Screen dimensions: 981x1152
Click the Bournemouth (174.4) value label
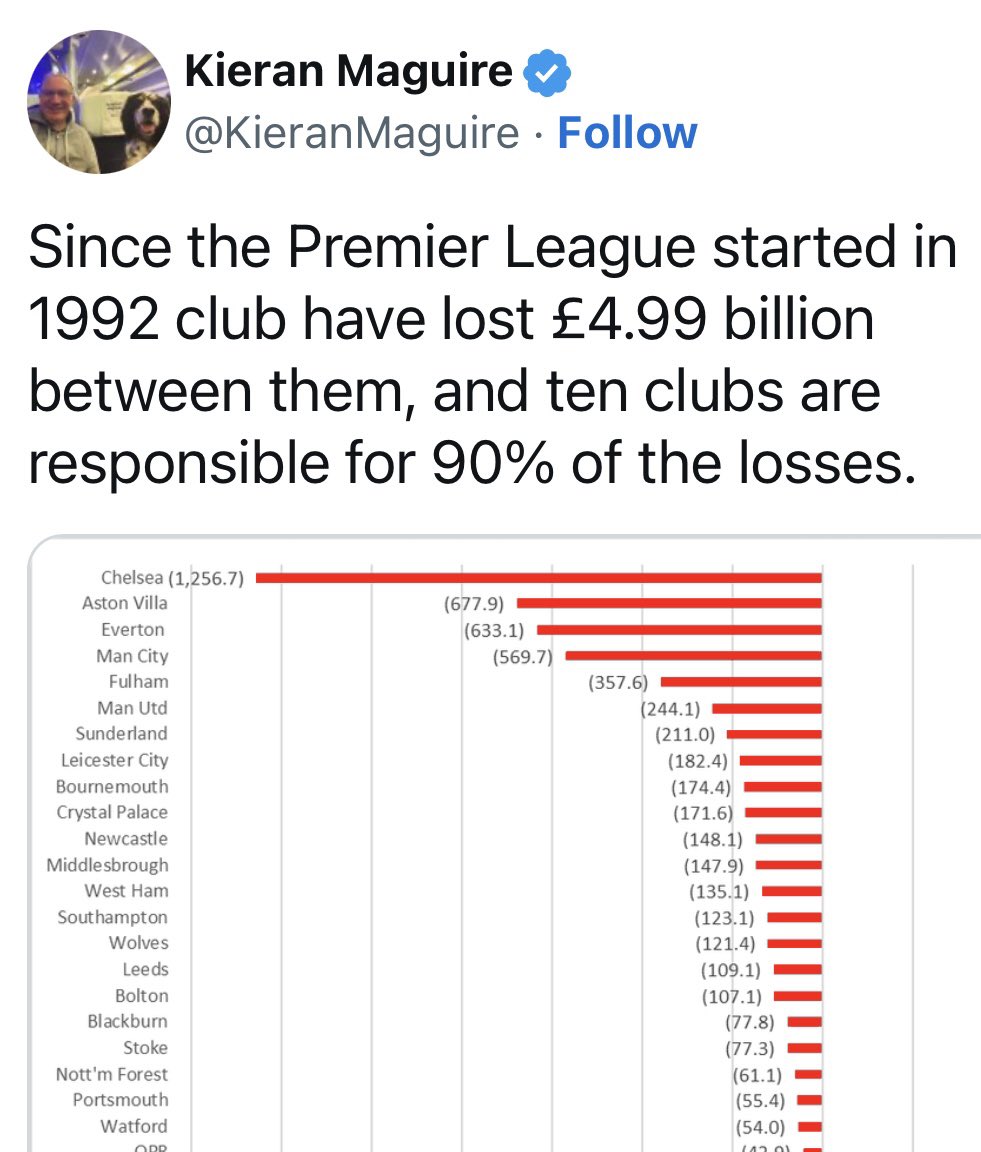701,787
